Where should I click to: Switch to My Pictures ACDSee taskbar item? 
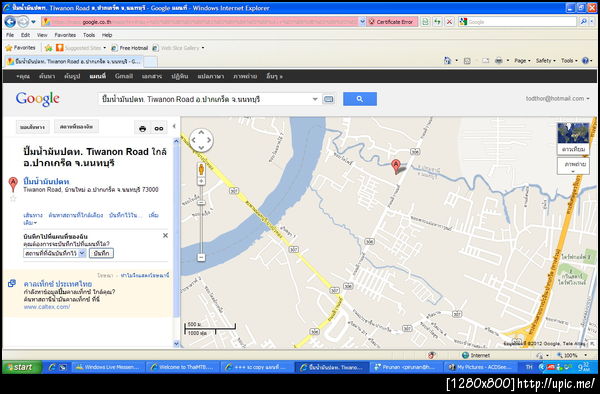click(x=480, y=367)
